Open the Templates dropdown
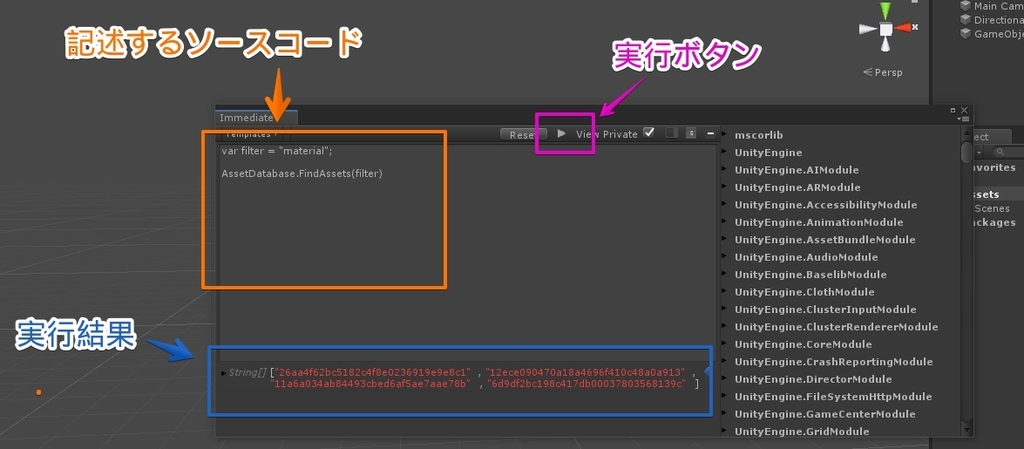 [250, 134]
